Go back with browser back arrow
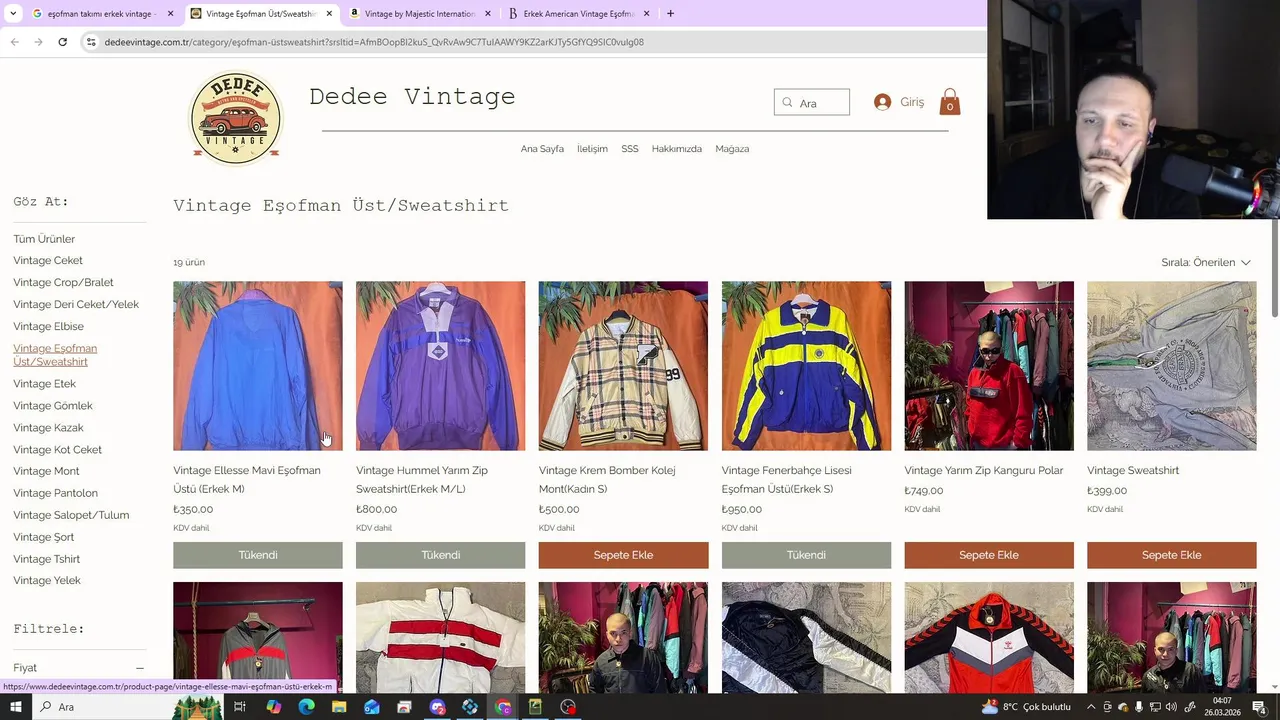The width and height of the screenshot is (1280, 720). [14, 42]
